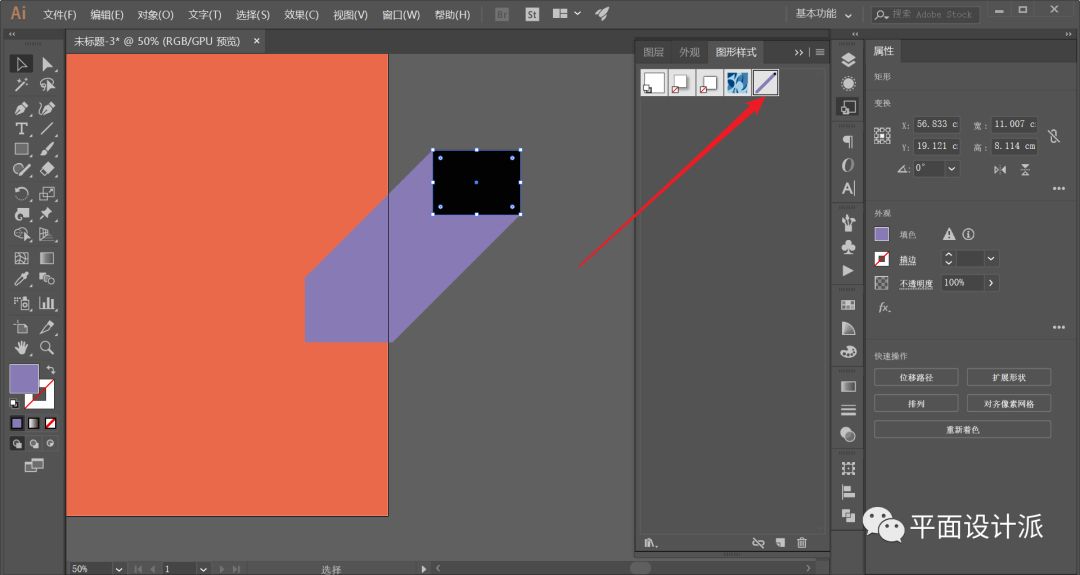The image size is (1080, 575).
Task: Apply the purple diagonal line graphic style
Action: click(x=765, y=83)
